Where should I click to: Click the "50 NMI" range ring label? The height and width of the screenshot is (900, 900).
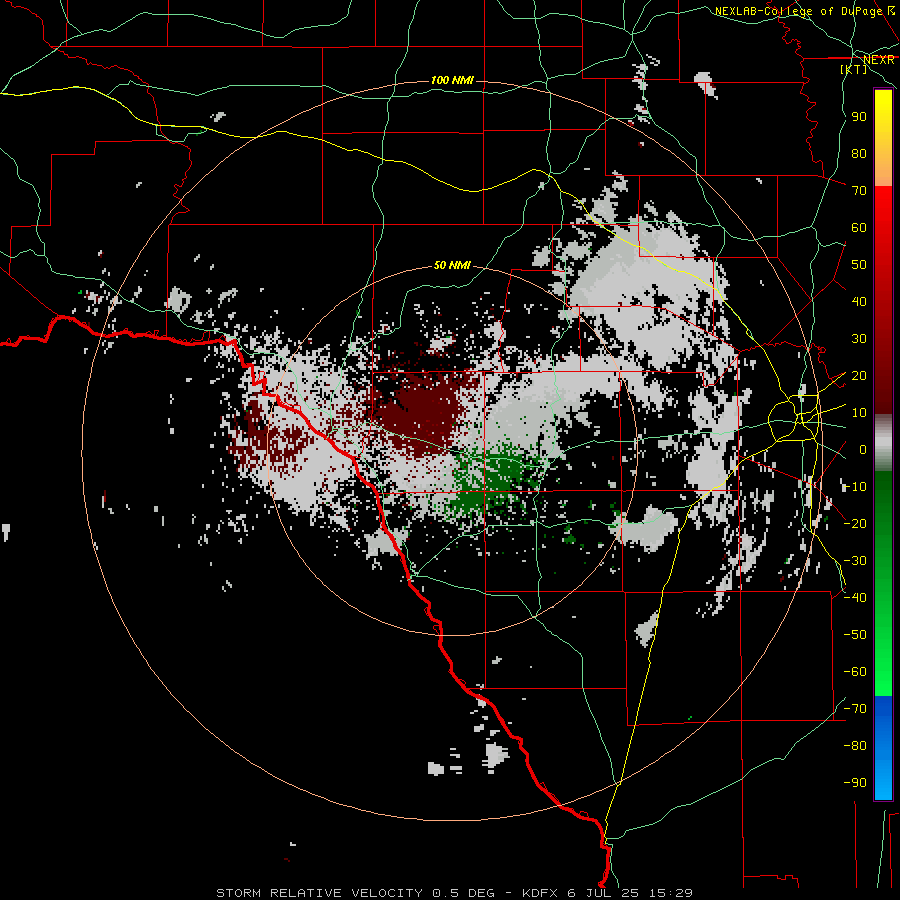pyautogui.click(x=452, y=265)
